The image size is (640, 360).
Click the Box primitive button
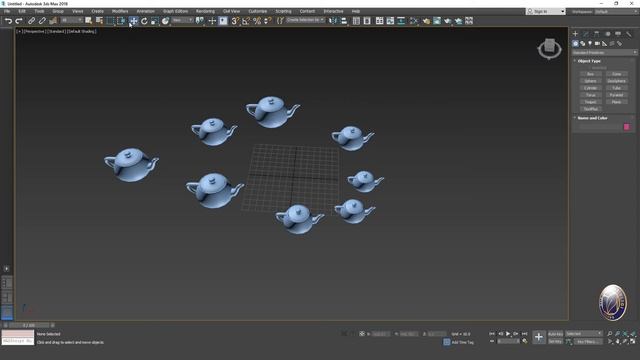pyautogui.click(x=591, y=74)
